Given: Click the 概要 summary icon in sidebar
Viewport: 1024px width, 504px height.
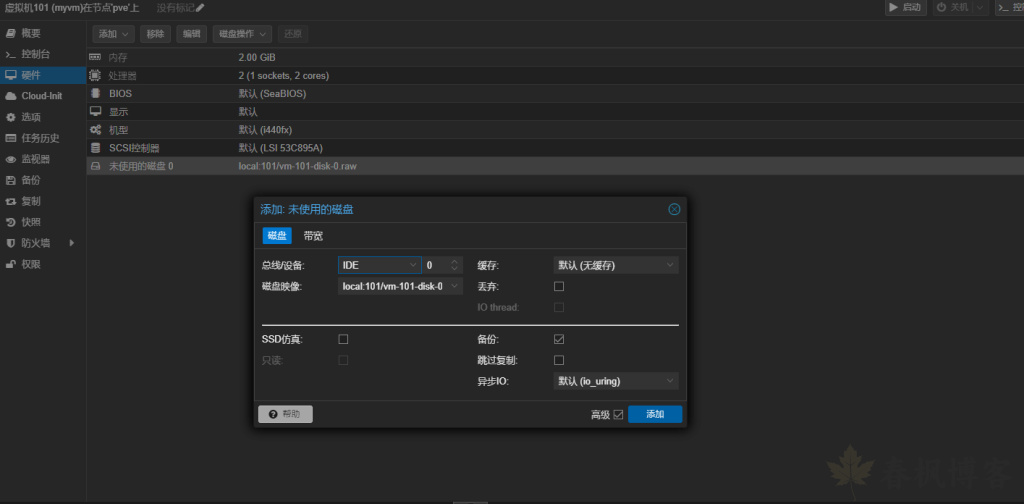Looking at the screenshot, I should coord(11,33).
